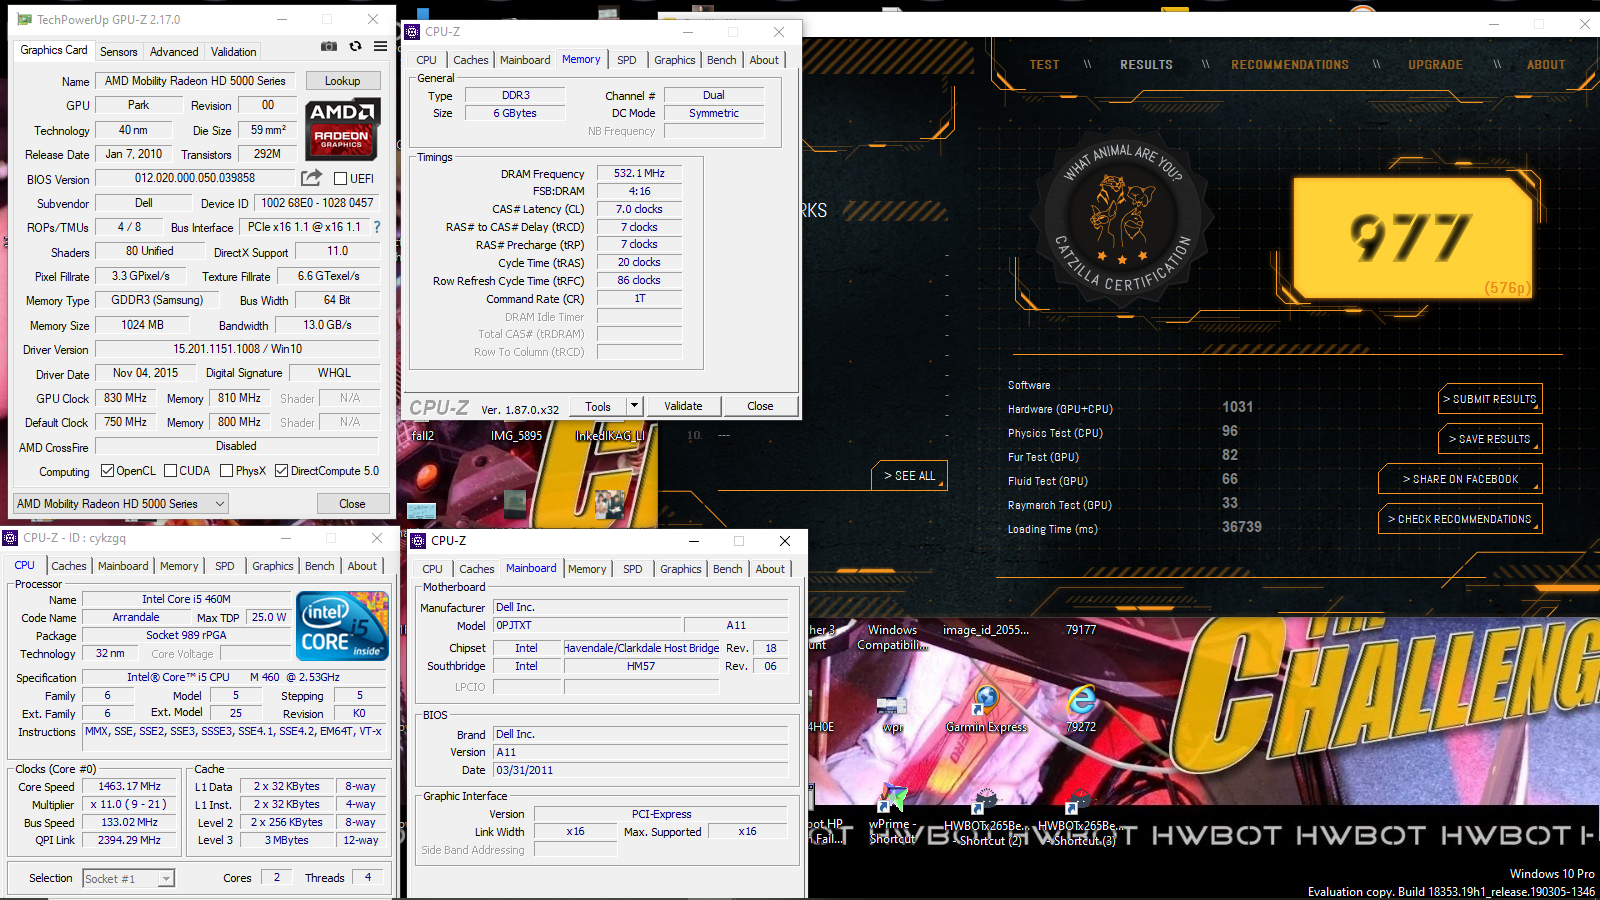The image size is (1600, 900).
Task: Click SHARE ON FACEBOOK button
Action: click(1460, 479)
